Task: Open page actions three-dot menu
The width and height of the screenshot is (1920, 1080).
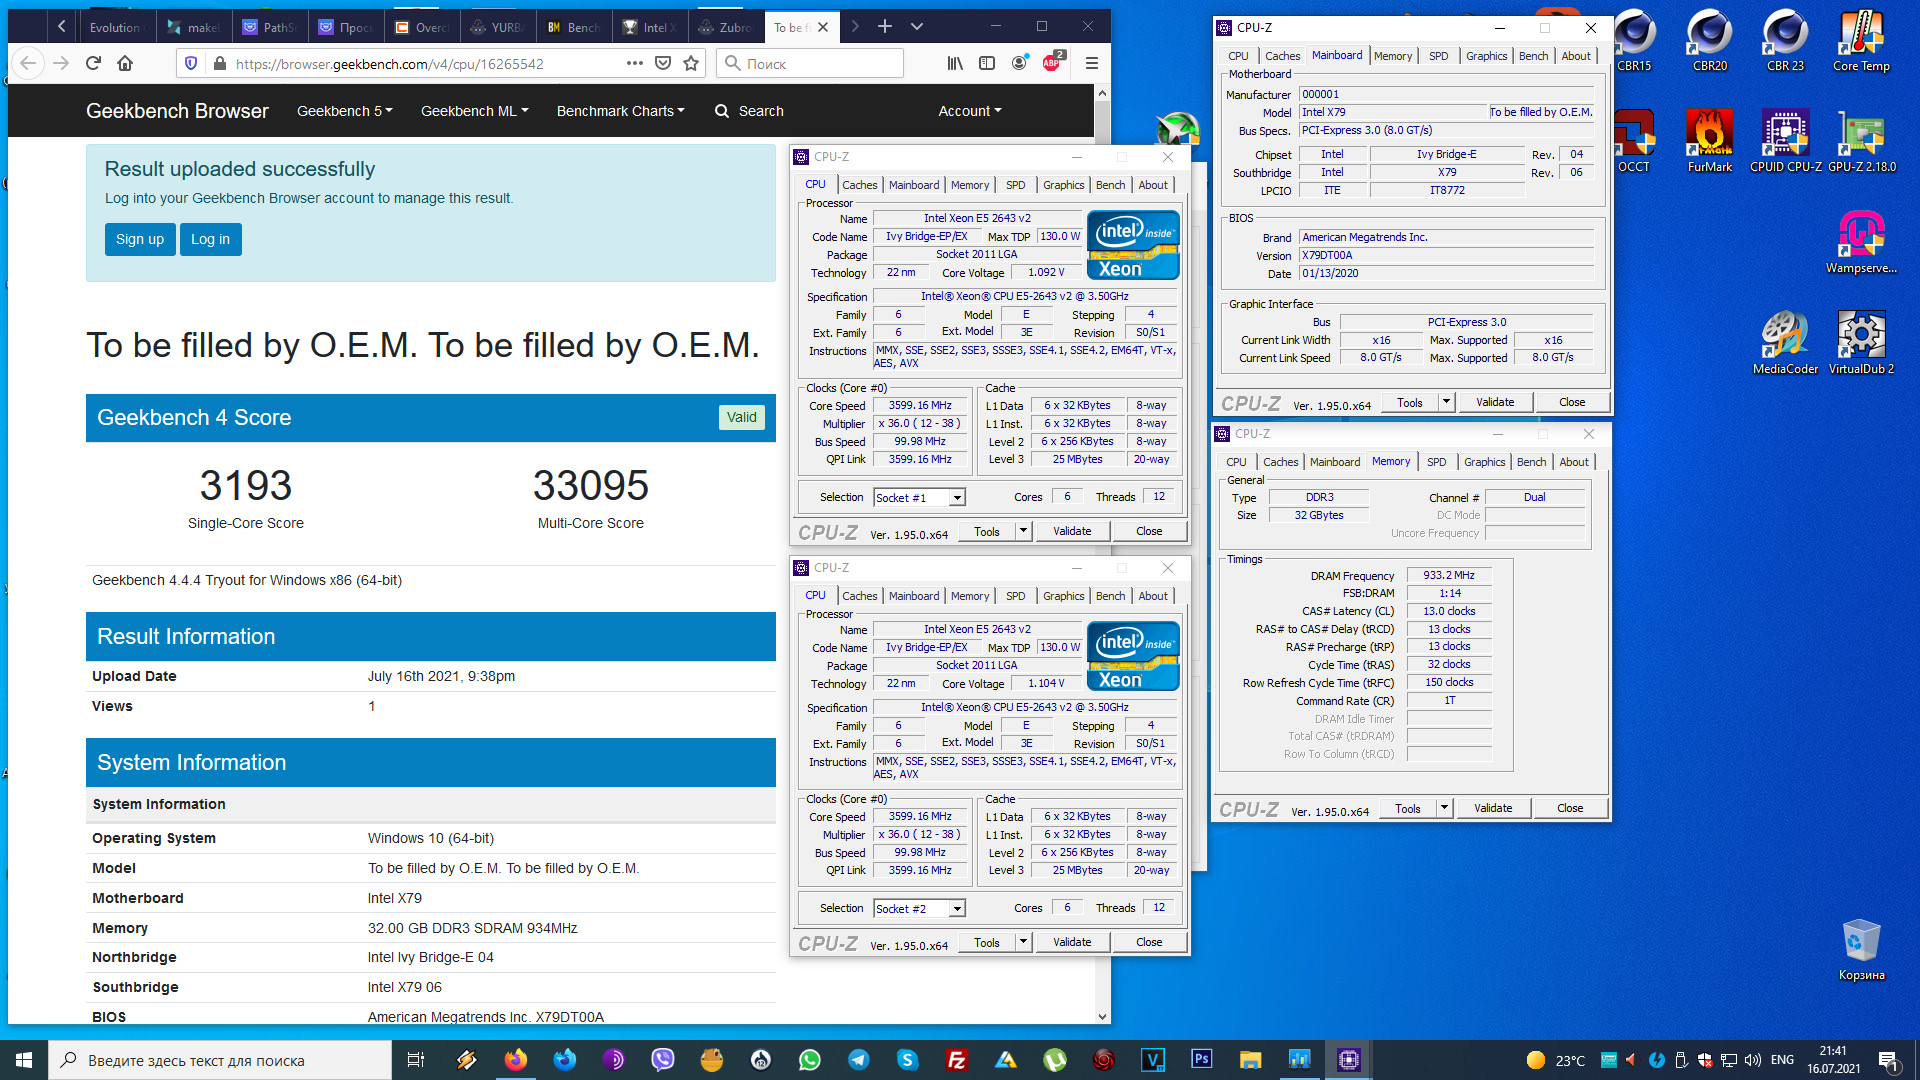Action: tap(635, 63)
